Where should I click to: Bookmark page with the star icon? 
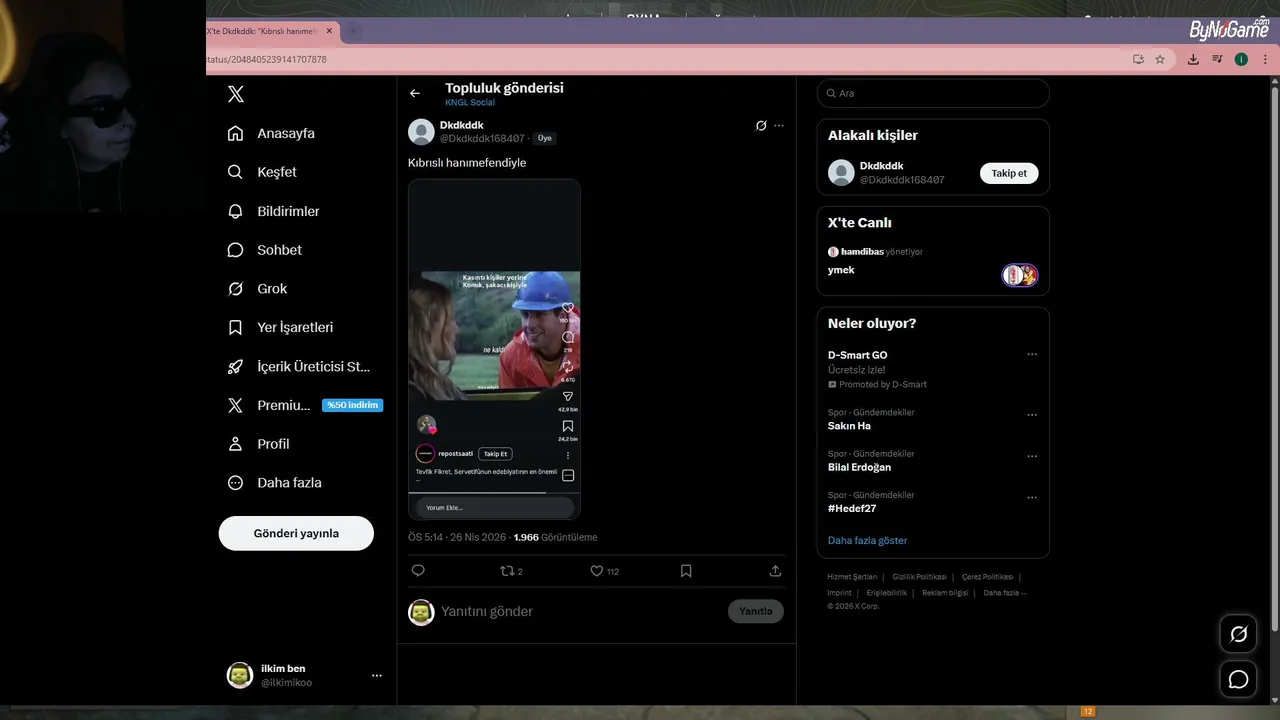point(1160,60)
